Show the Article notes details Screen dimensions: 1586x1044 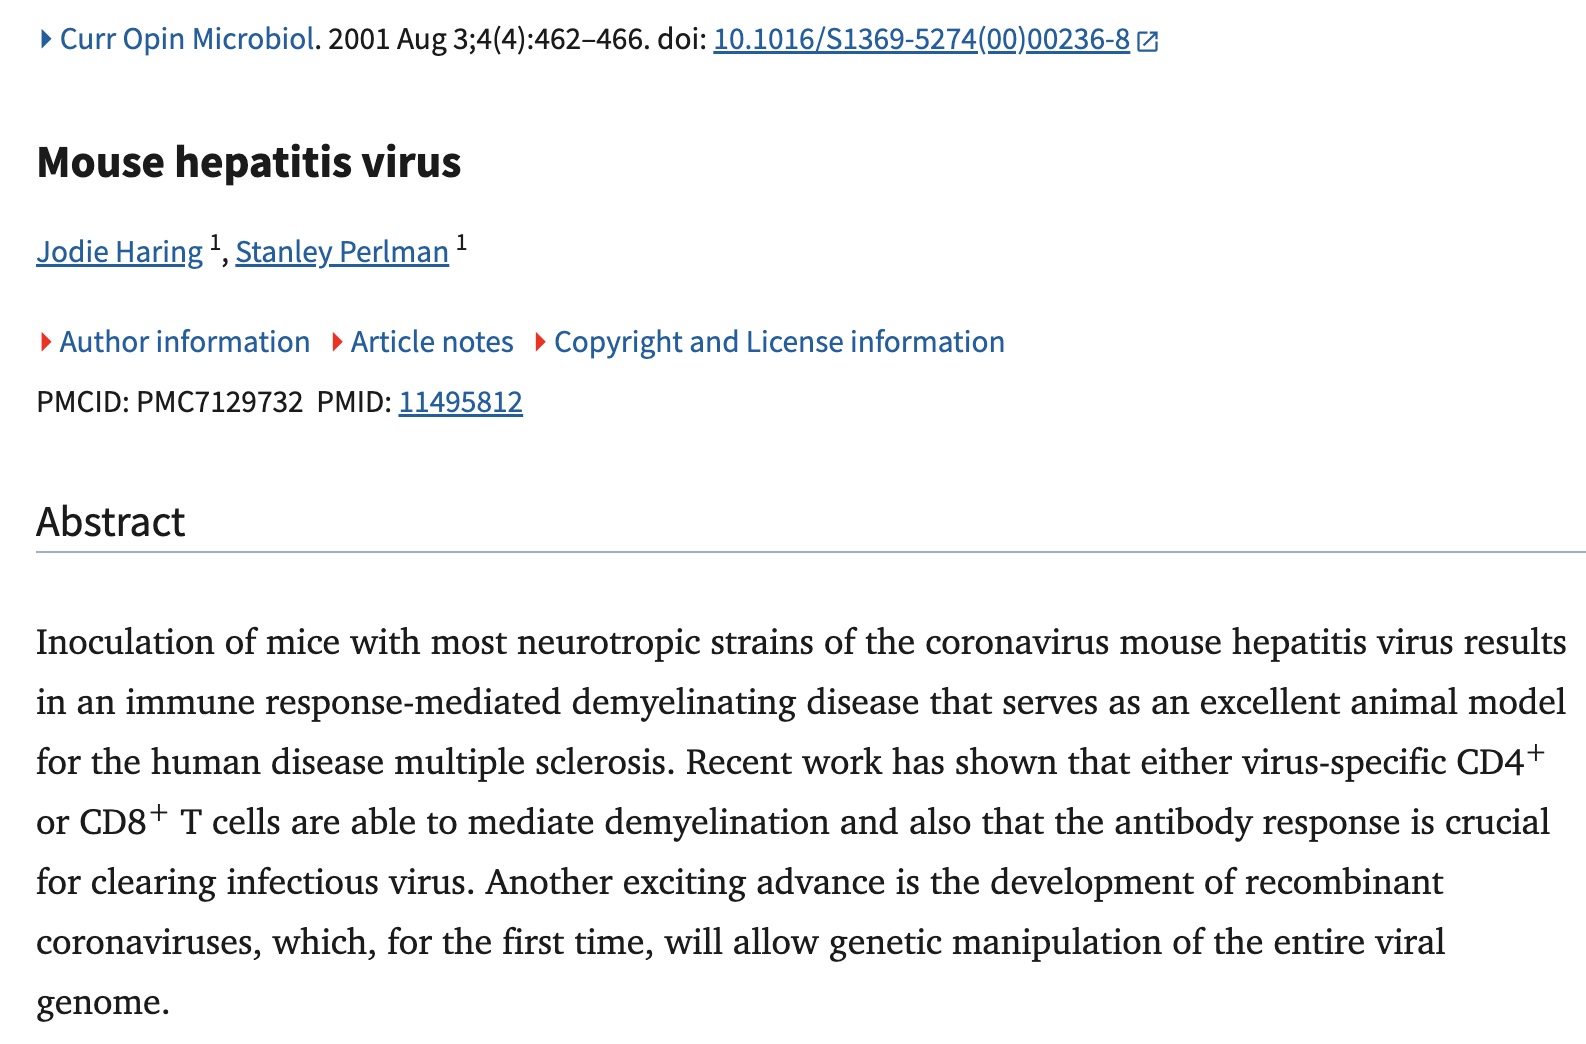click(x=431, y=342)
